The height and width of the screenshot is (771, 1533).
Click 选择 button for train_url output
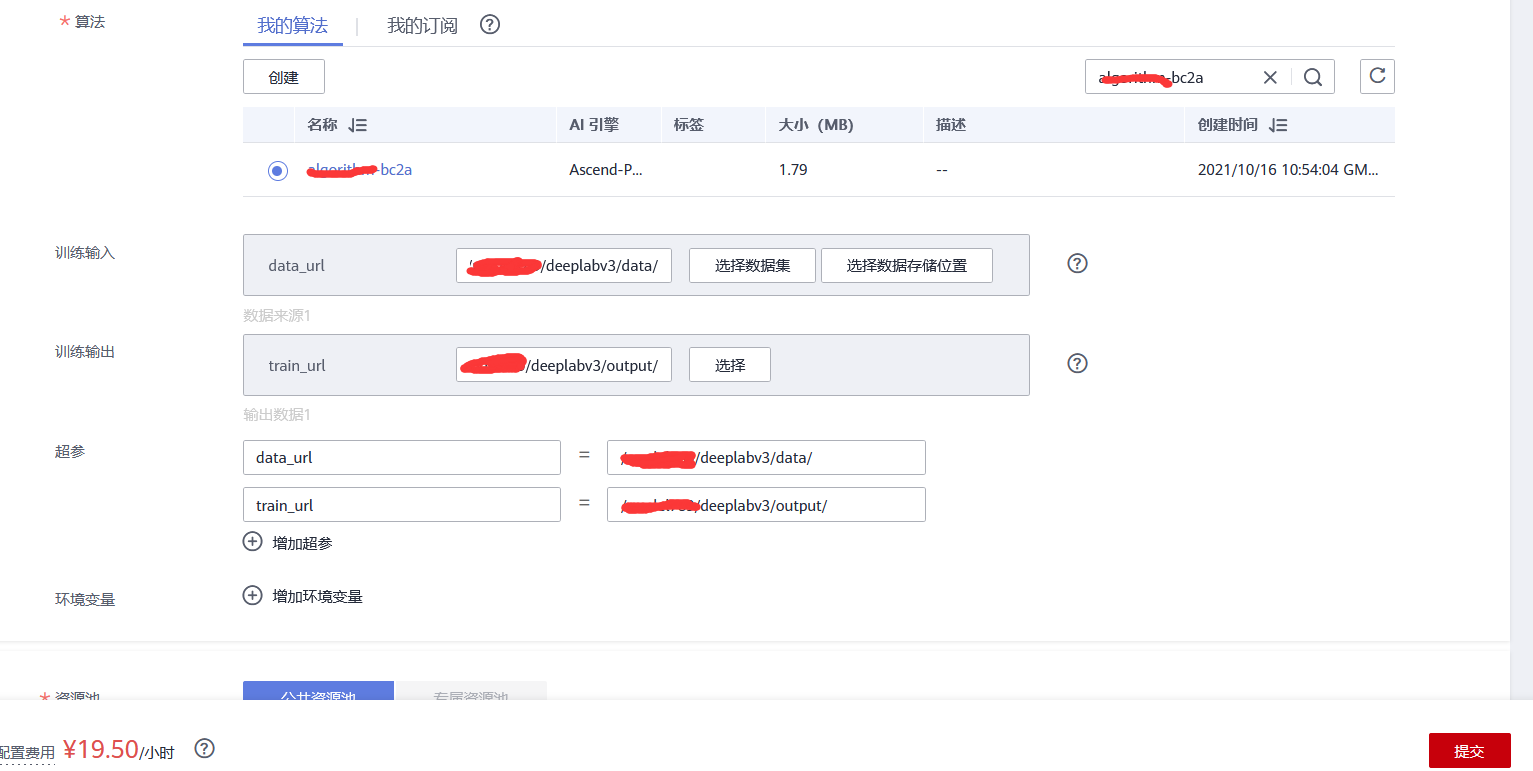pos(730,365)
